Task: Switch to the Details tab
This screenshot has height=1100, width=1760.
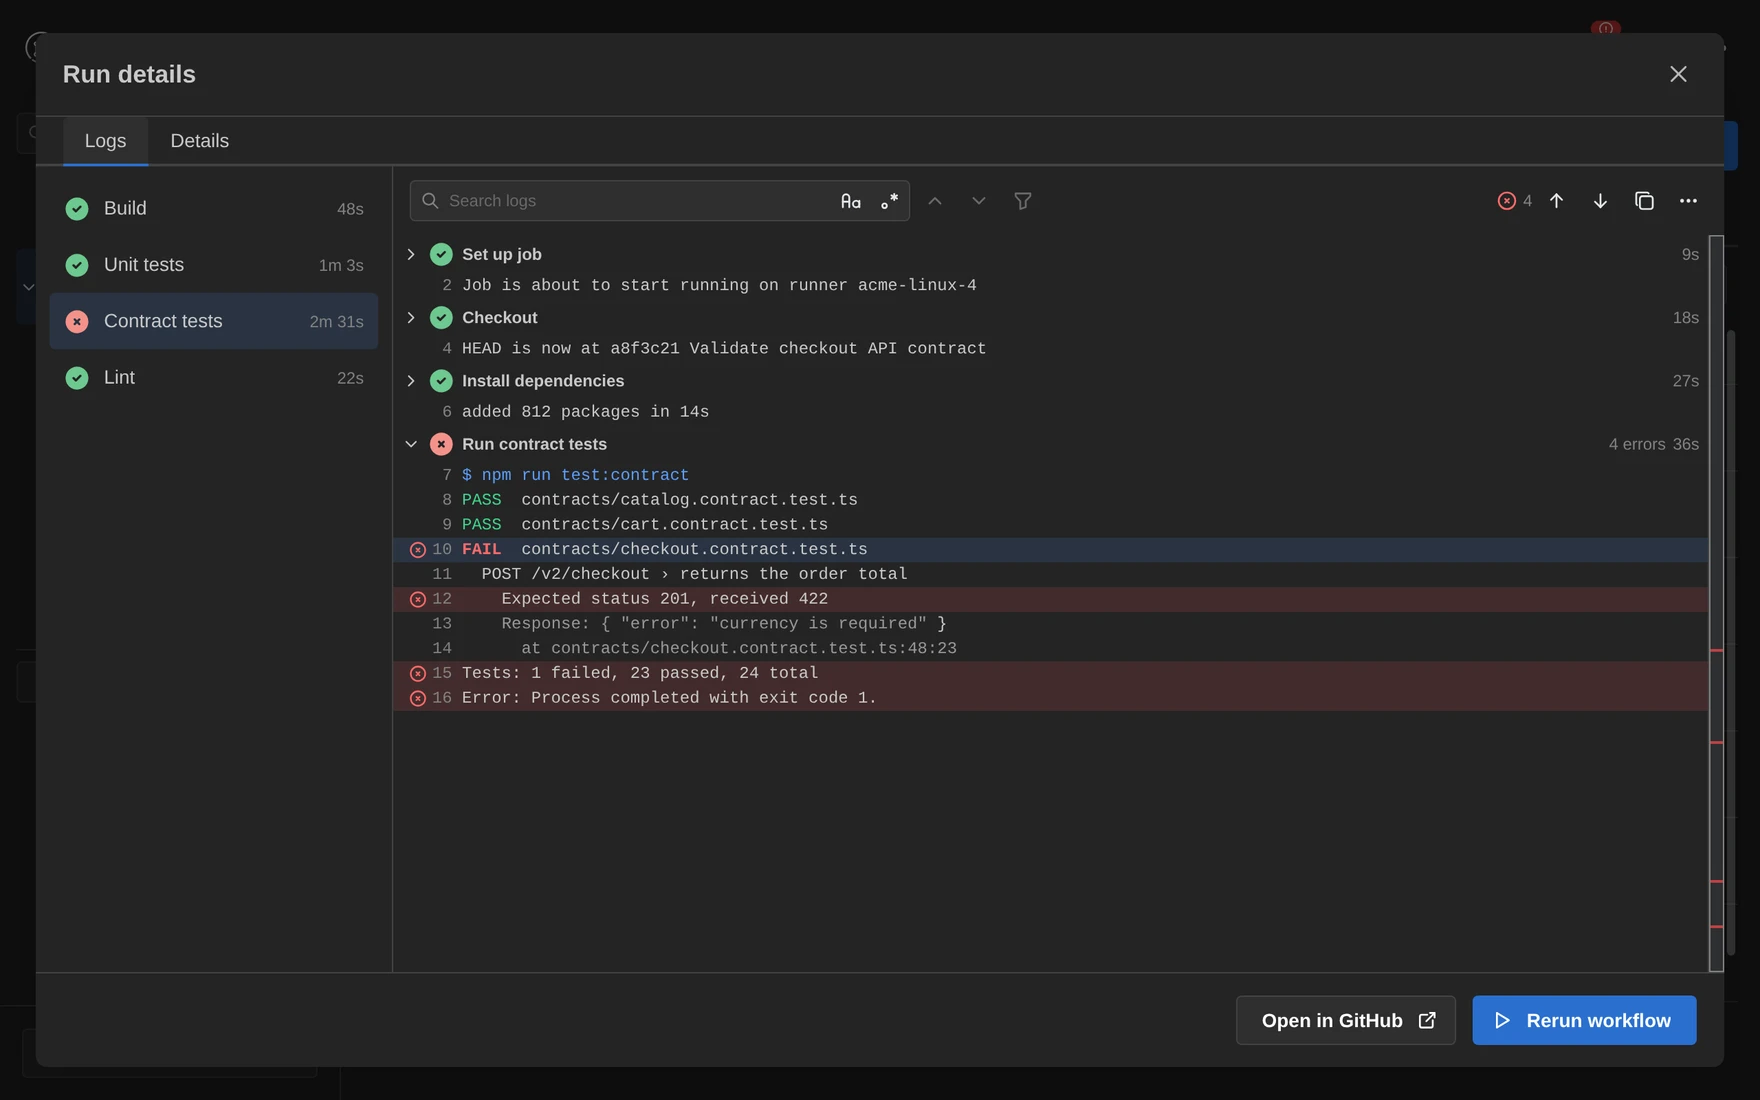Action: [x=199, y=141]
